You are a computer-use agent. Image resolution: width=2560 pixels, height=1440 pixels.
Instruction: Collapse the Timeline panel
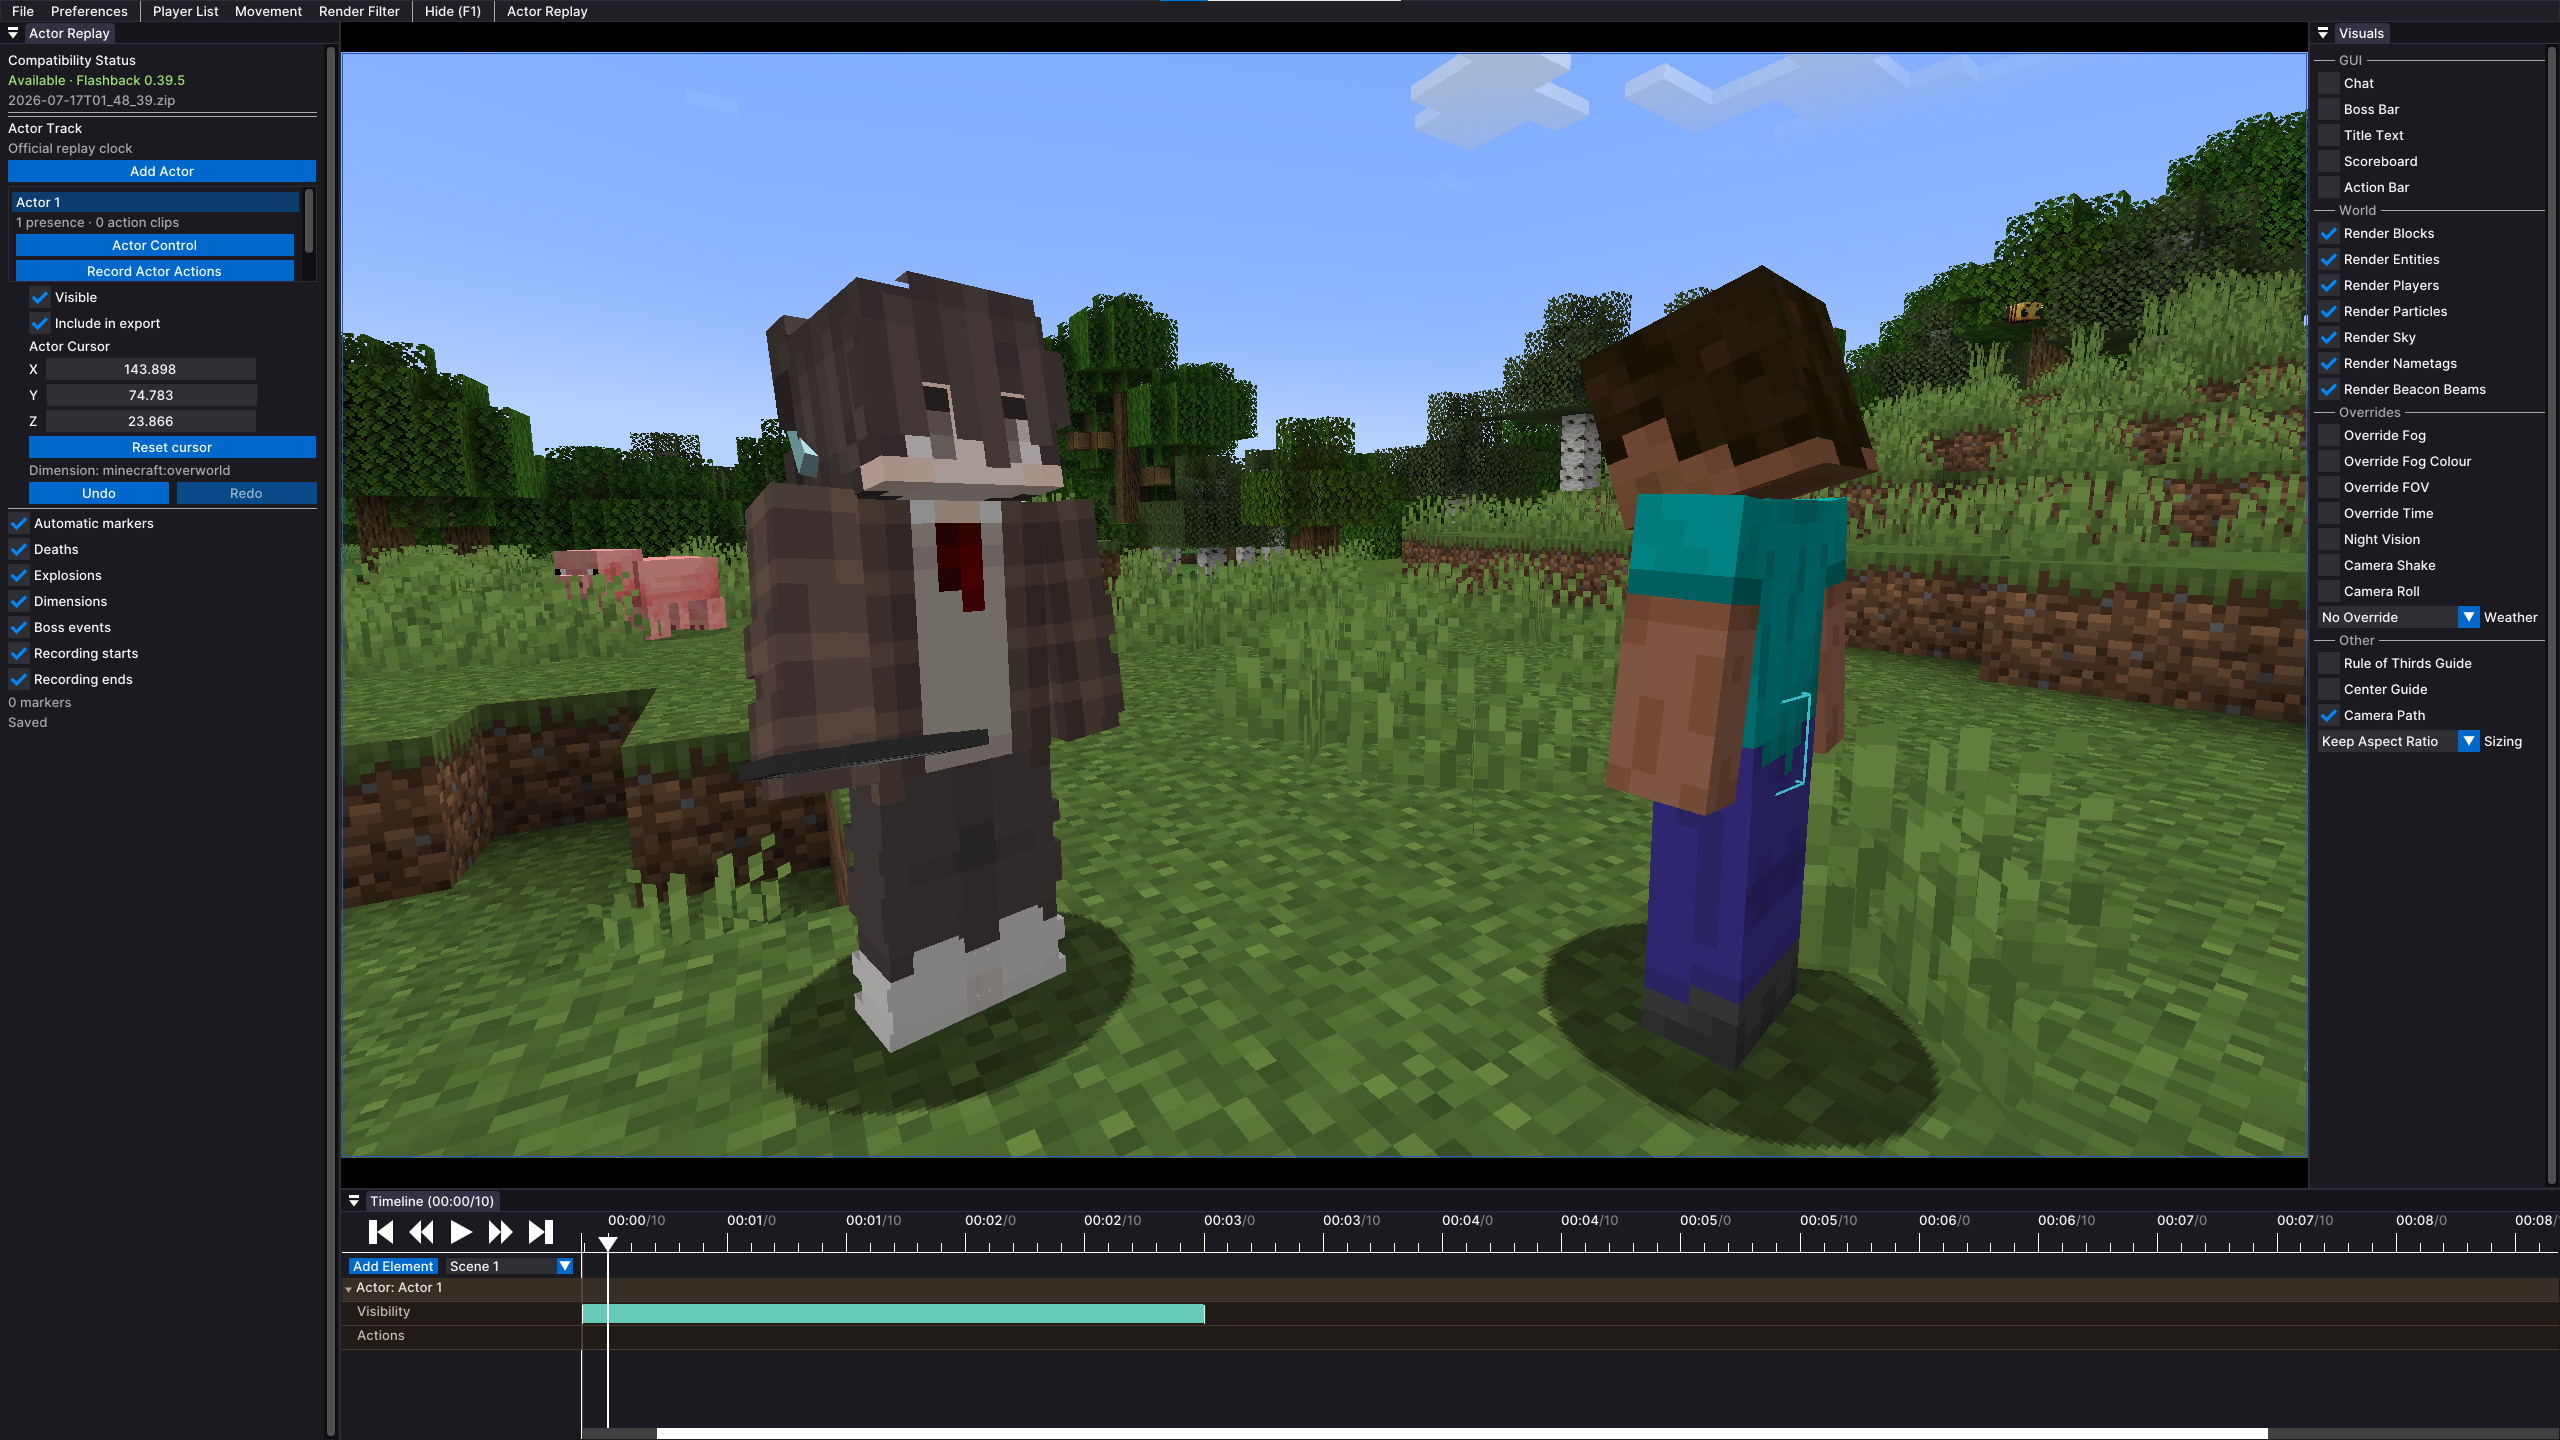[x=354, y=1201]
